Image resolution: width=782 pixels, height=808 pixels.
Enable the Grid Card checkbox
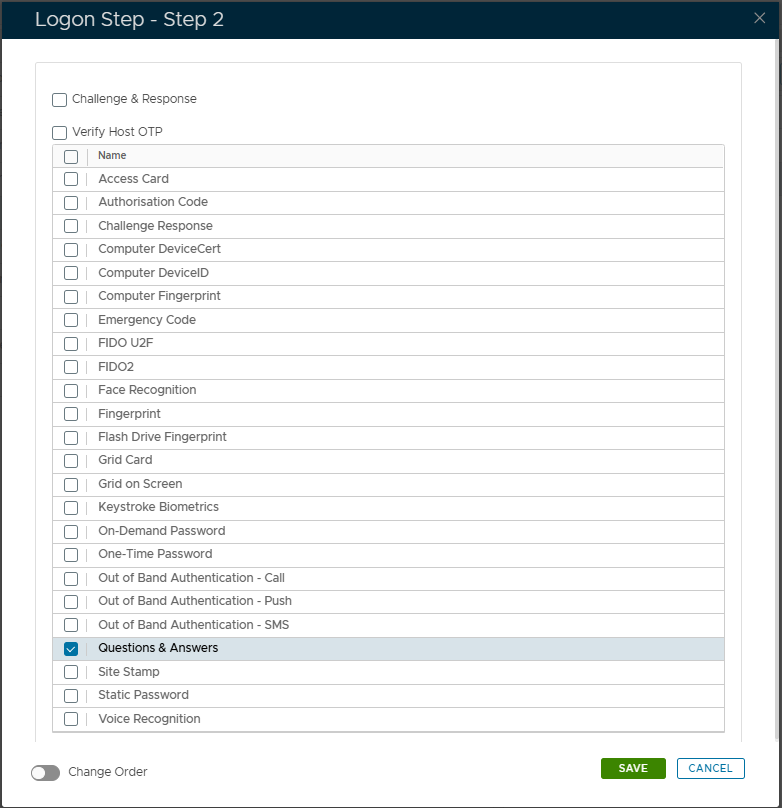(71, 461)
